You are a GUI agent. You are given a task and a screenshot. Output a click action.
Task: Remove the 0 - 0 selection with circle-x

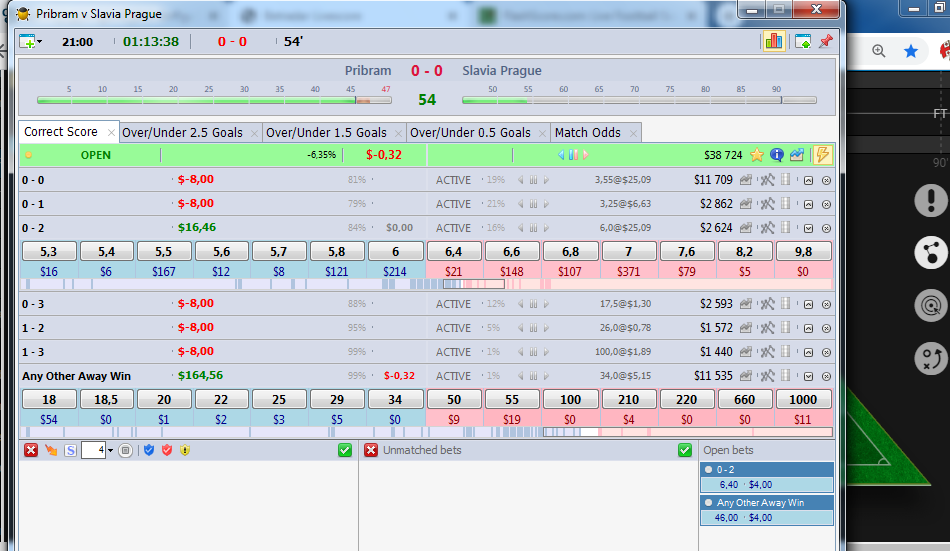pyautogui.click(x=826, y=181)
